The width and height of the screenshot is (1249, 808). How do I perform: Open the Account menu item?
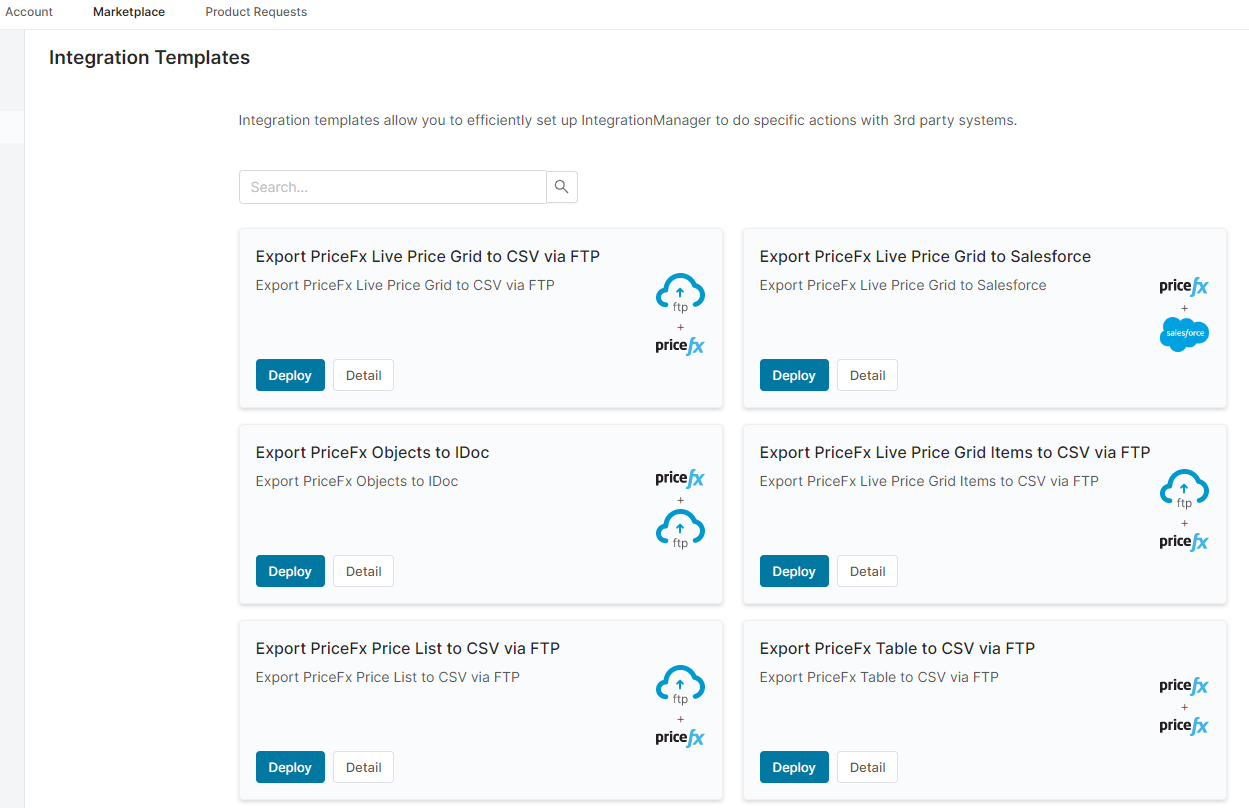click(29, 12)
